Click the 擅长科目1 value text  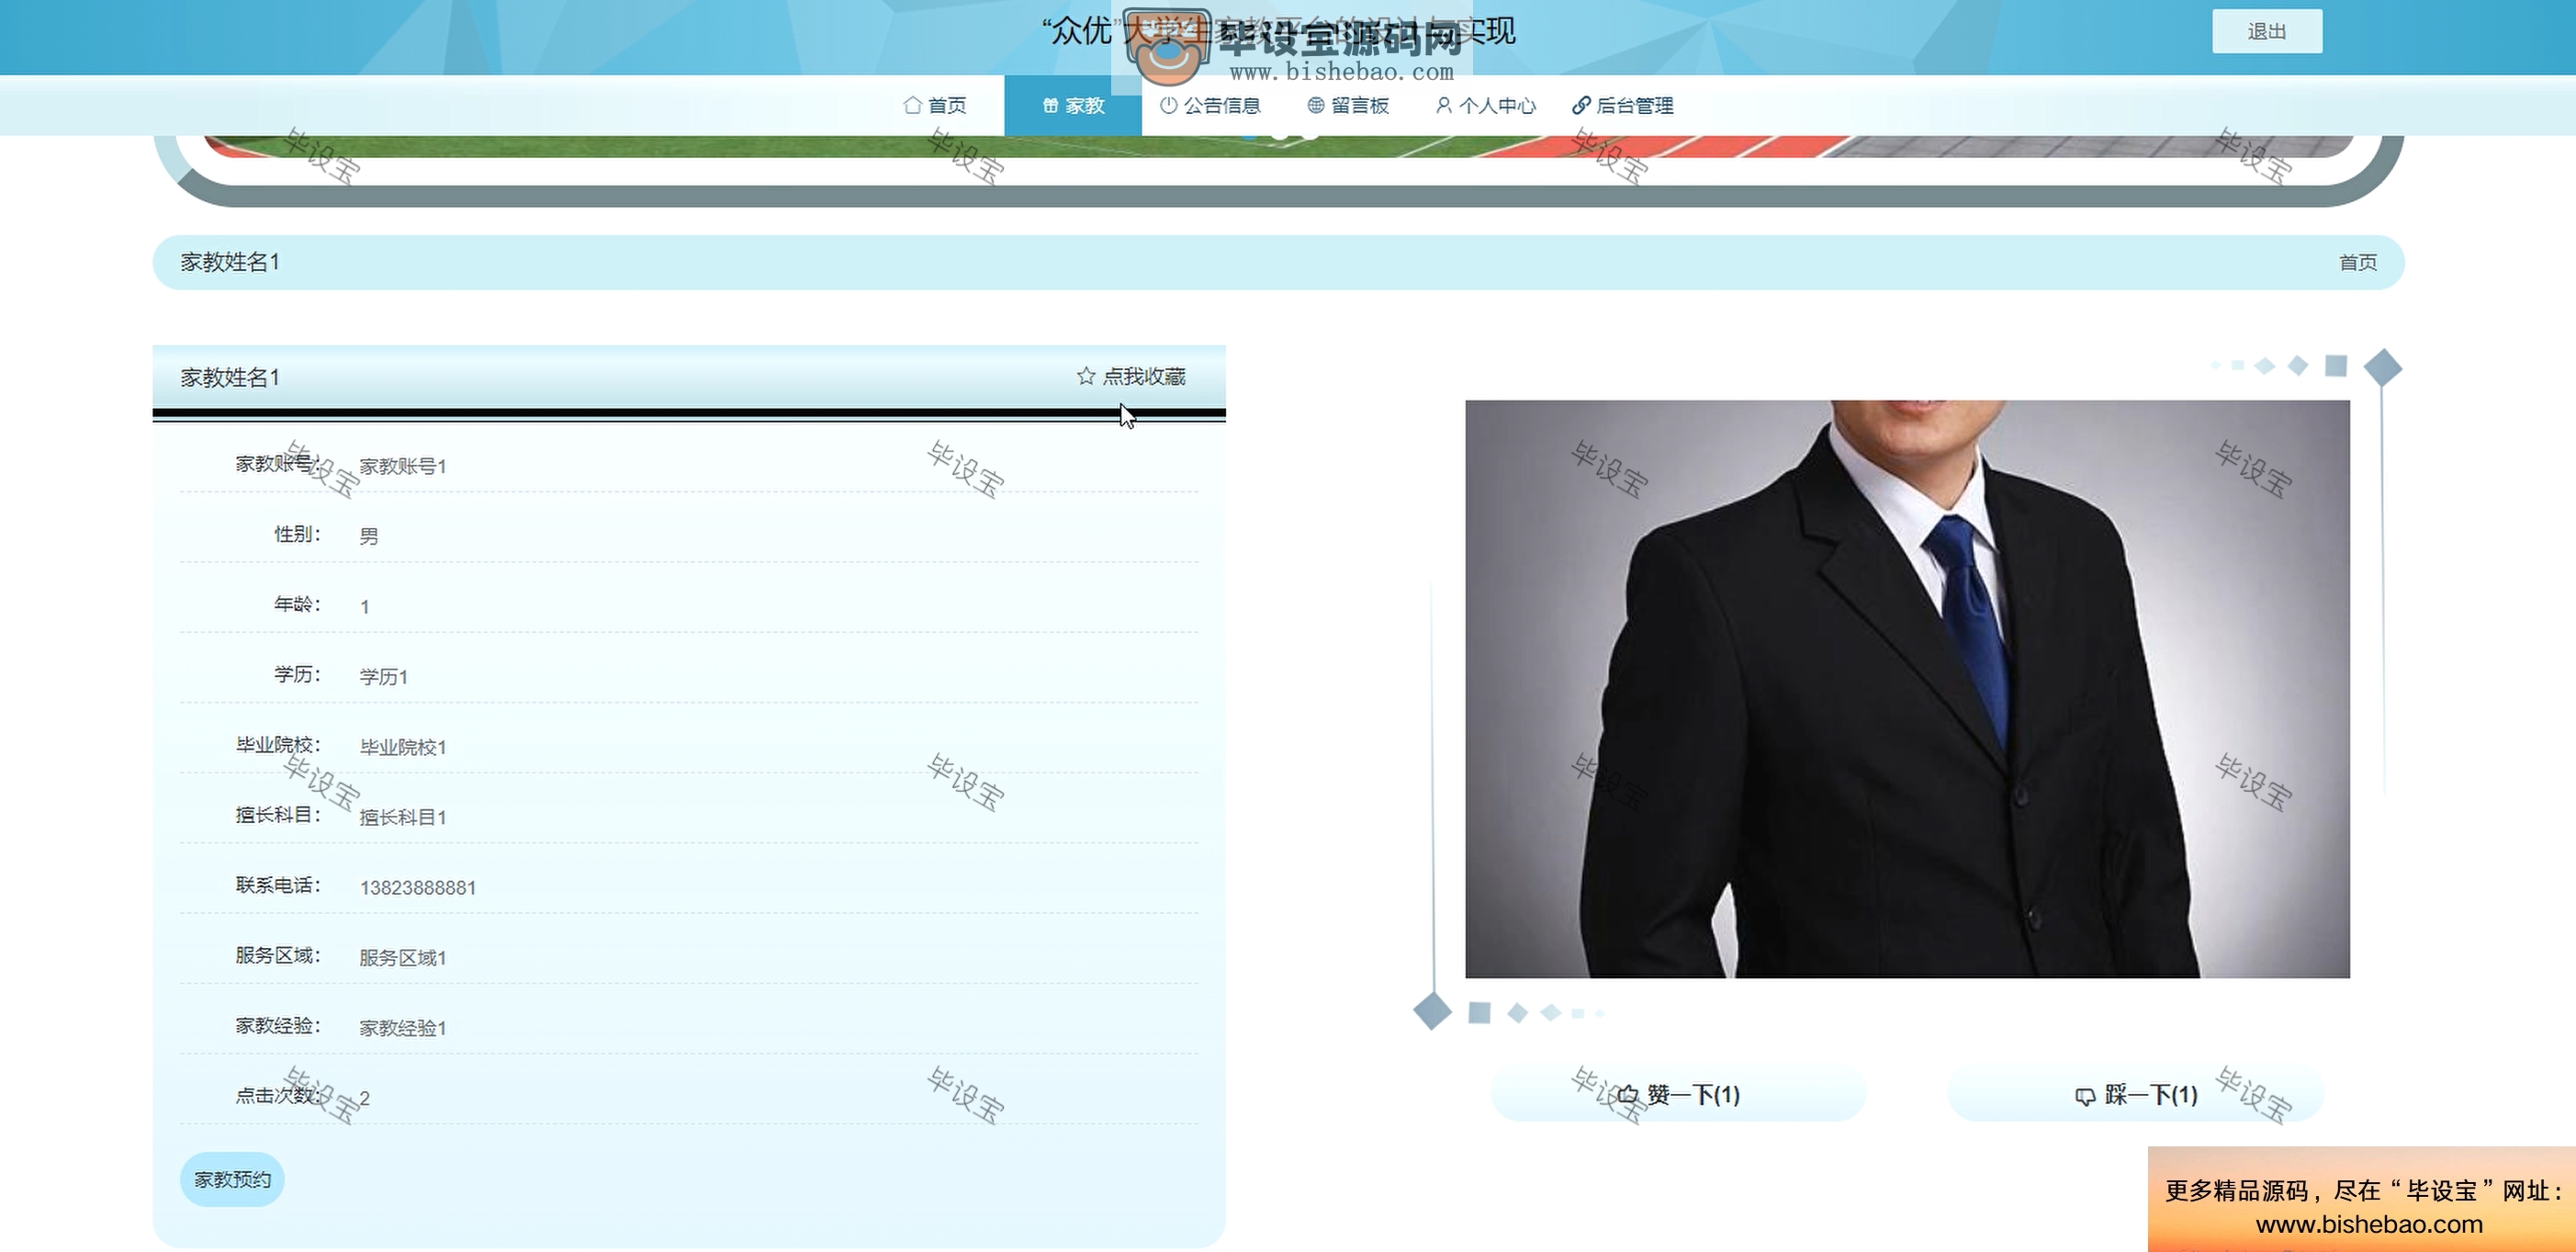pos(403,818)
